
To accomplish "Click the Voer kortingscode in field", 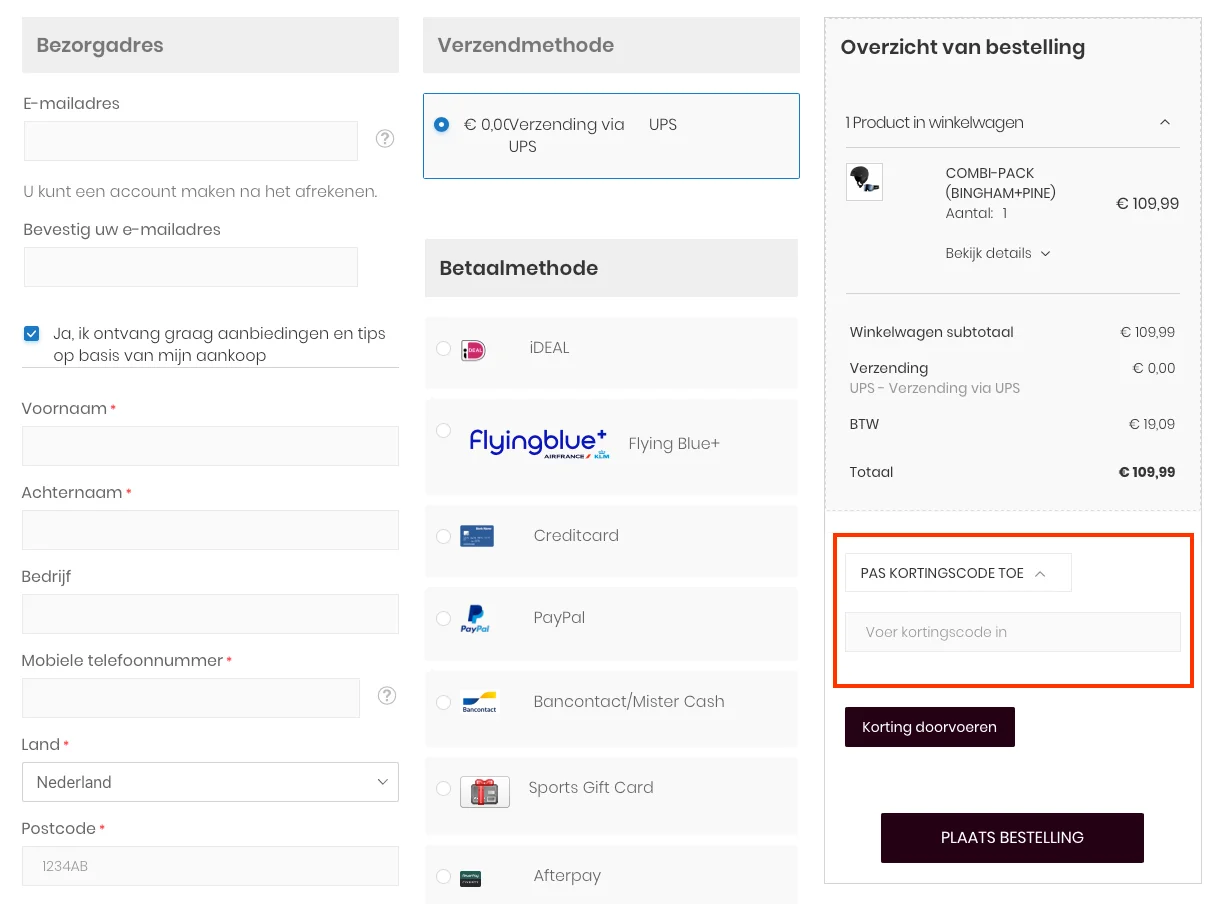I will click(1012, 632).
